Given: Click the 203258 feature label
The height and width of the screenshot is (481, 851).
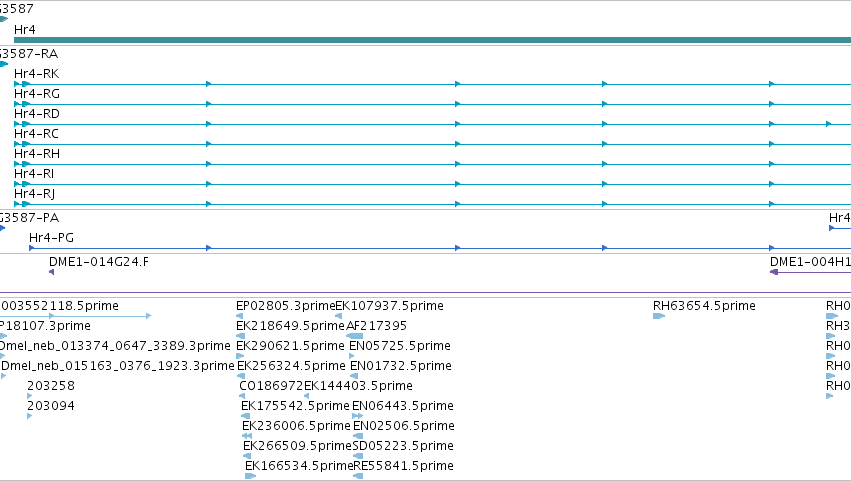Looking at the screenshot, I should click(x=51, y=387).
